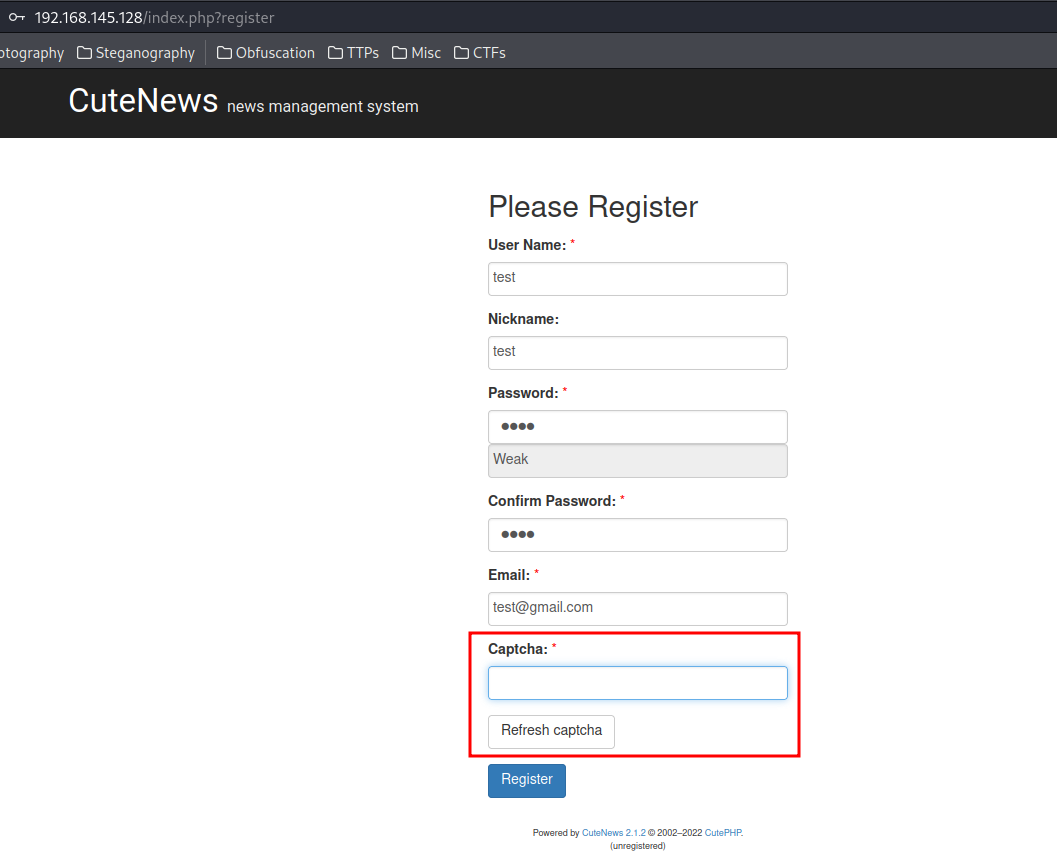
Task: Click the 'Confirm Password:' label
Action: pyautogui.click(x=552, y=501)
